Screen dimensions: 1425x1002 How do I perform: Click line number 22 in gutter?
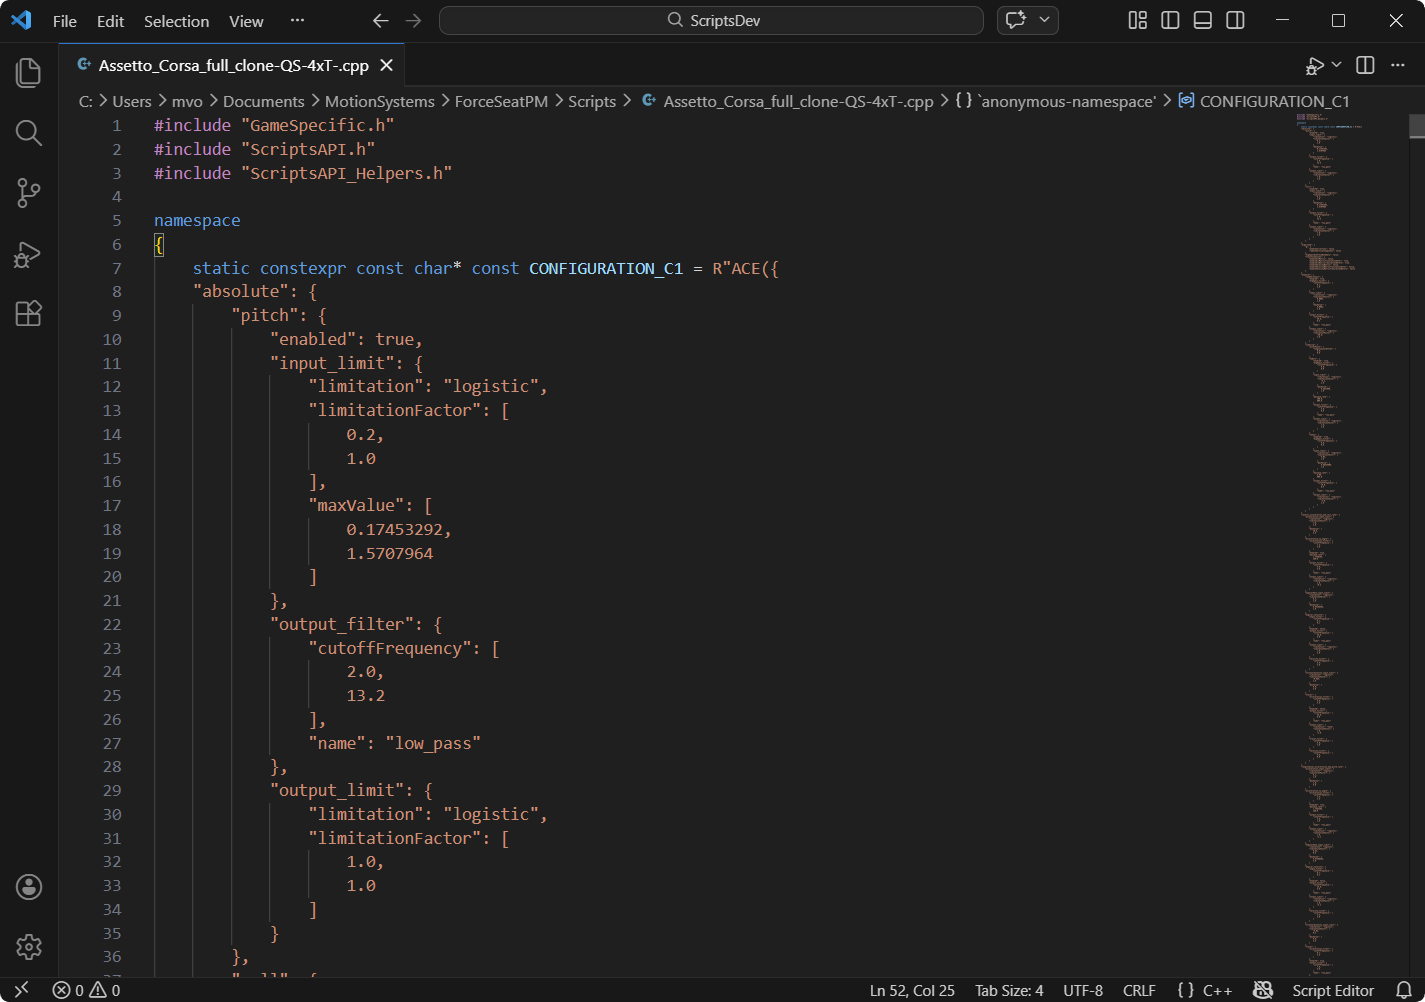pyautogui.click(x=111, y=624)
